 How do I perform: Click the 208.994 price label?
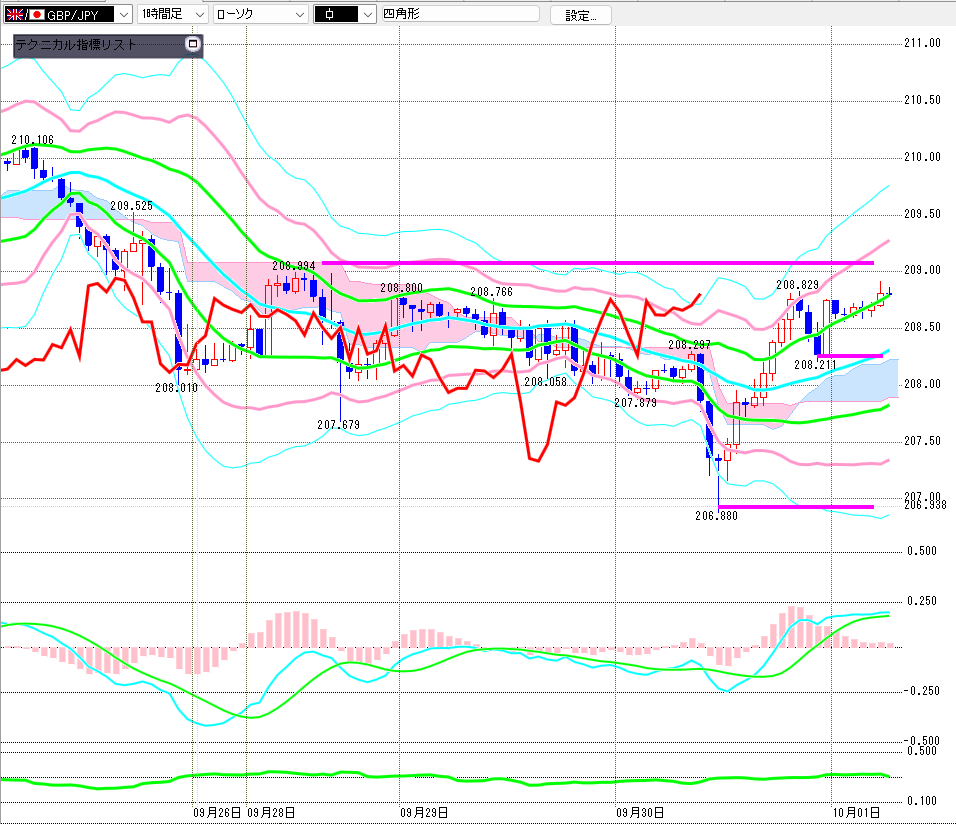(x=294, y=265)
